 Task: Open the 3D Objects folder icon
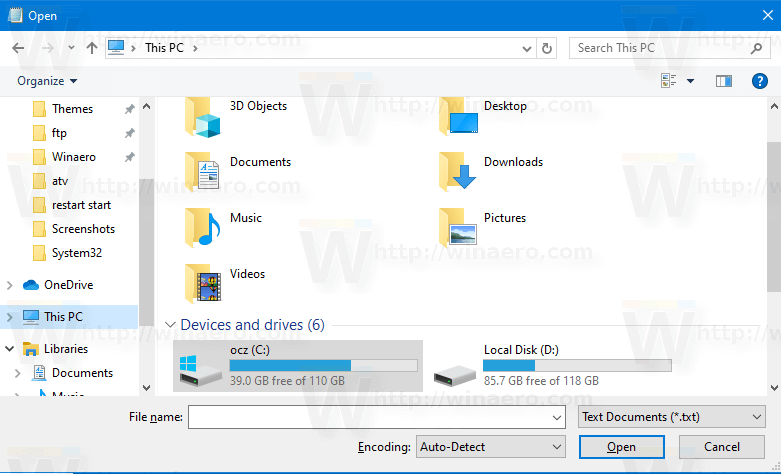tap(203, 118)
